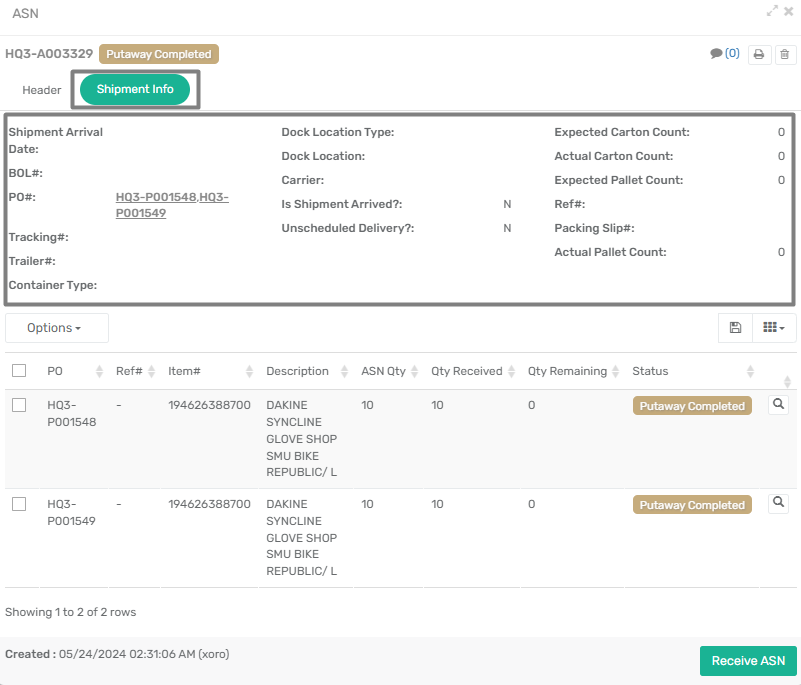Screen dimensions: 801x685
Task: Click the Description column header
Action: click(297, 371)
